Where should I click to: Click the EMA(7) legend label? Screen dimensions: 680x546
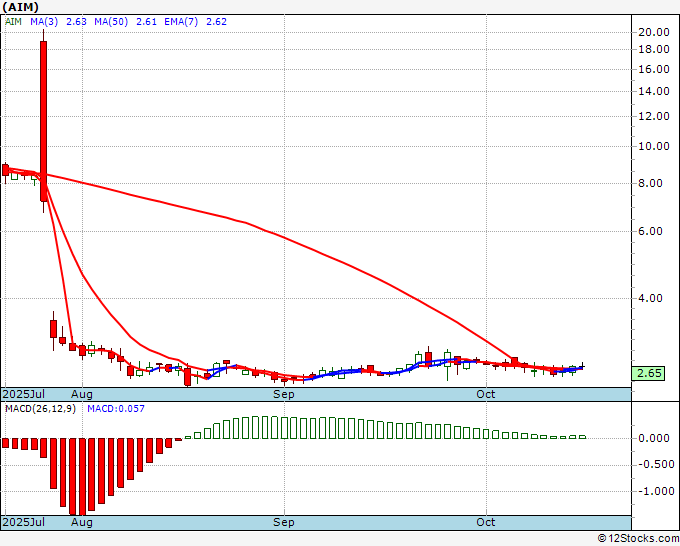[x=181, y=22]
